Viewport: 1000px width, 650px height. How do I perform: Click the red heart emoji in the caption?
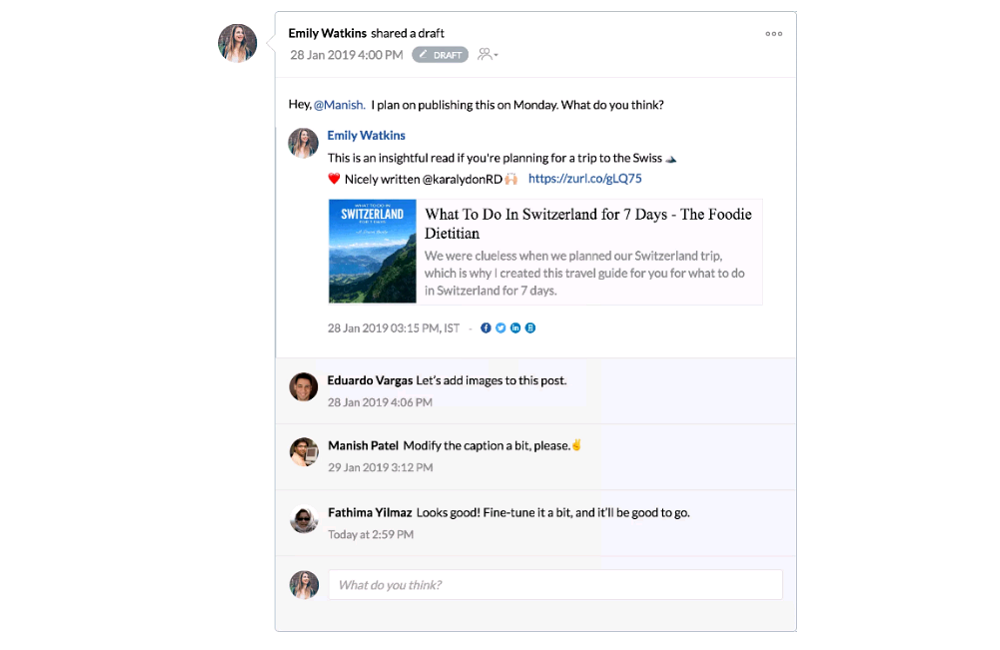(x=334, y=179)
